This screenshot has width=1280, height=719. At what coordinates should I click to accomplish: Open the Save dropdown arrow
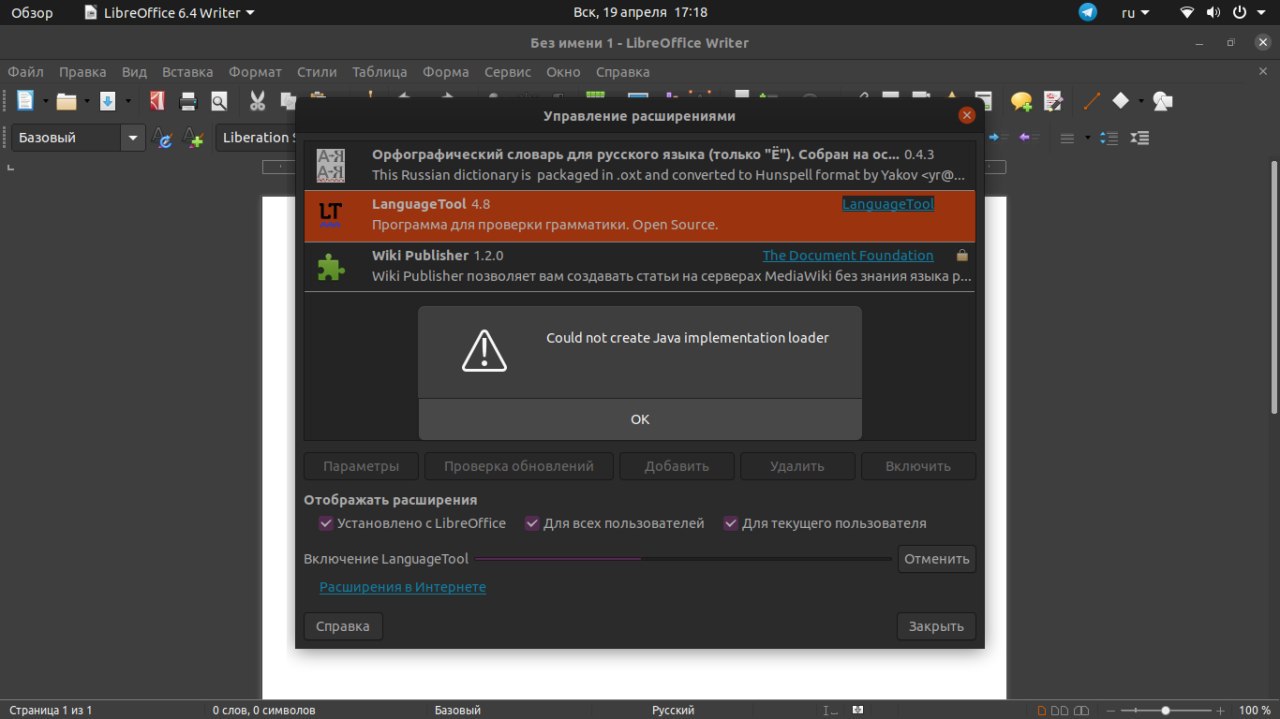[x=127, y=101]
